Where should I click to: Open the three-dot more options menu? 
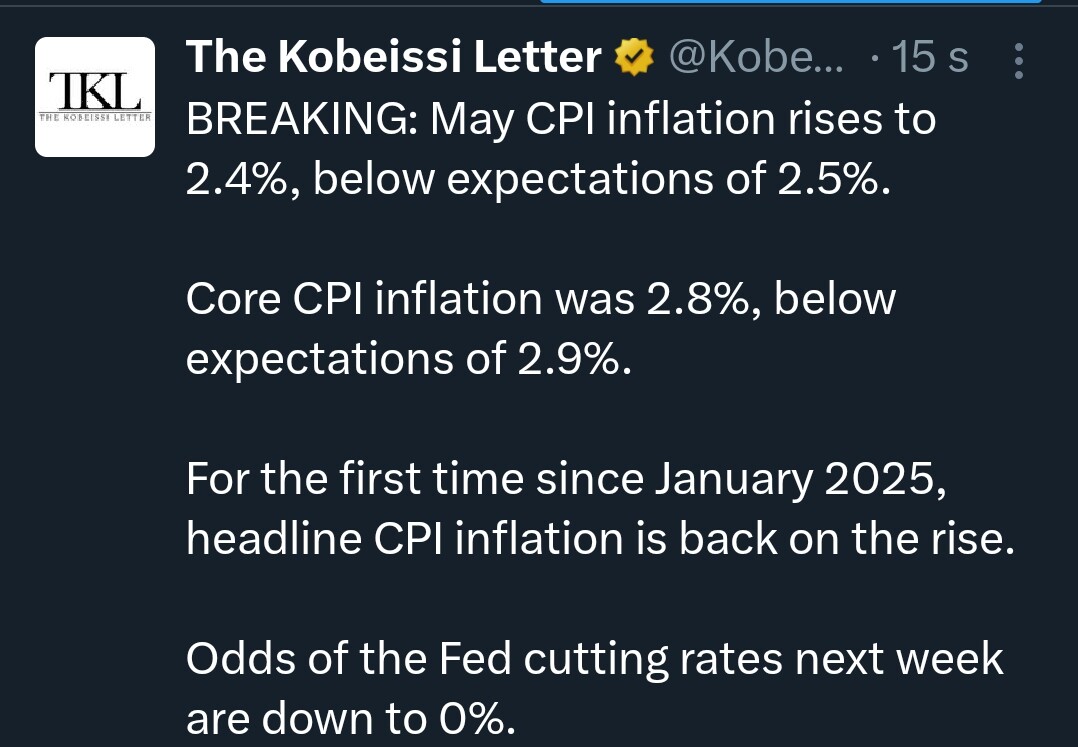[x=1019, y=60]
